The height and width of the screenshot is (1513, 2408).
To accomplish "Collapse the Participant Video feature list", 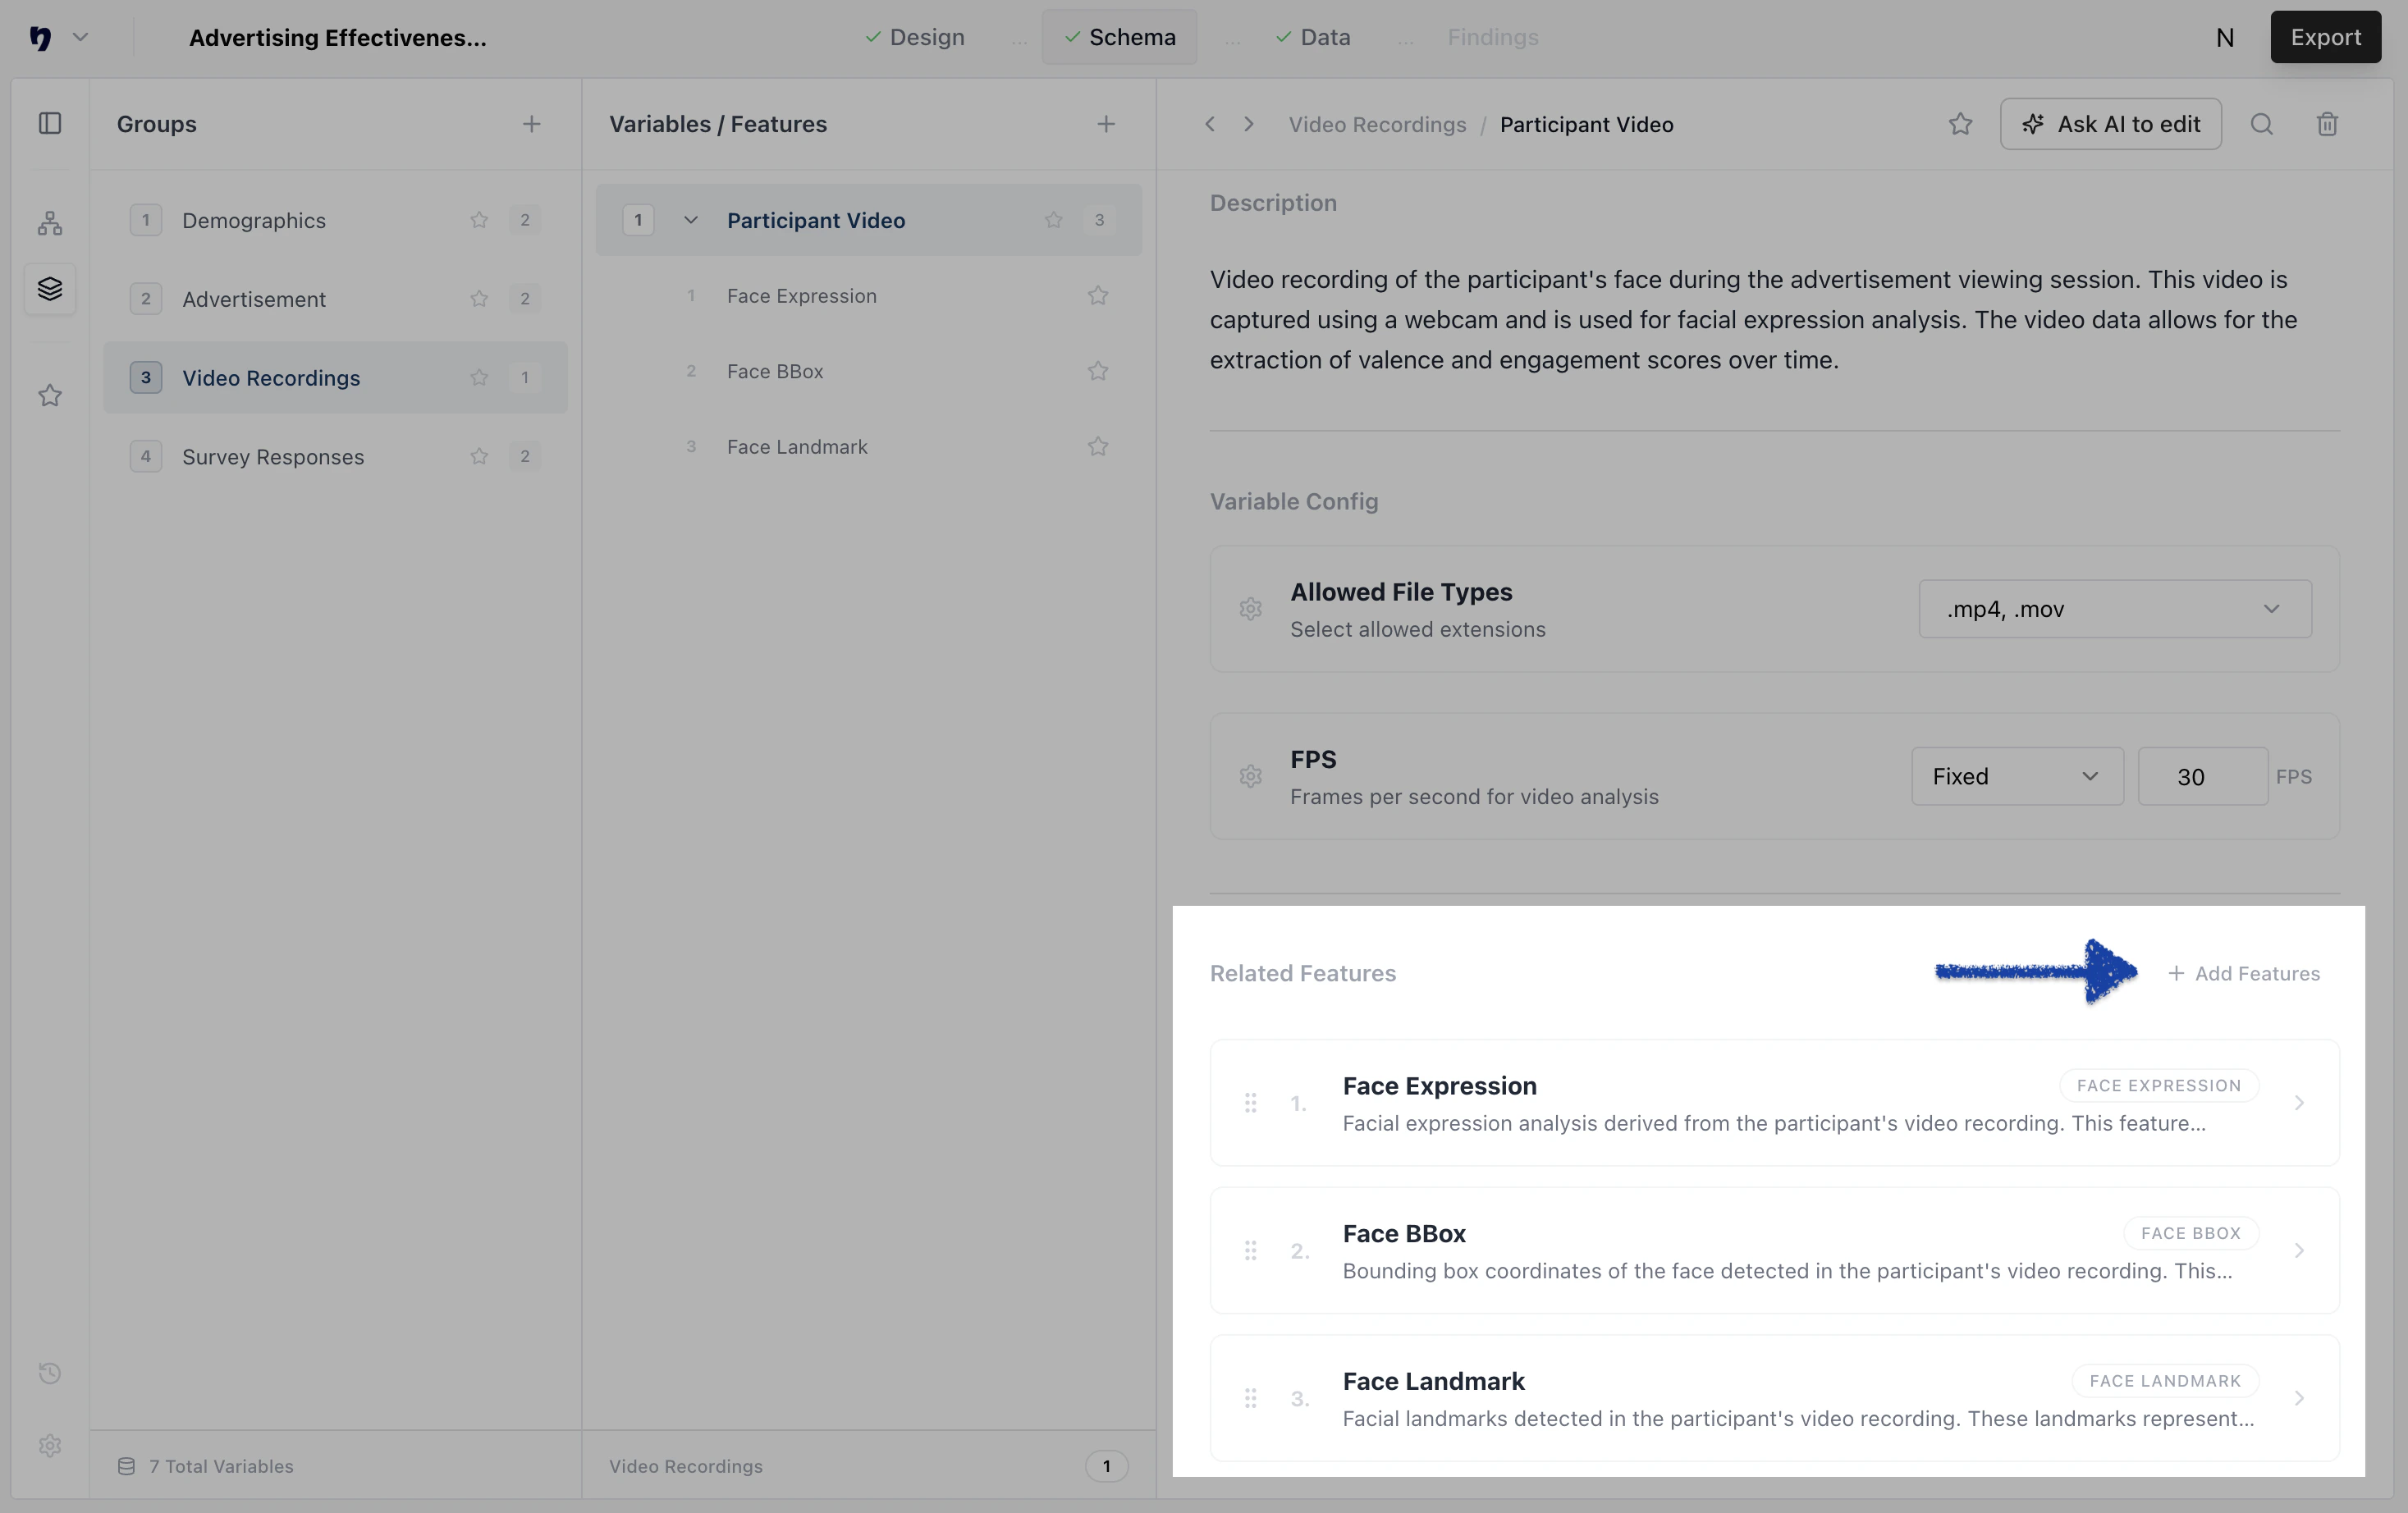I will pyautogui.click(x=691, y=220).
